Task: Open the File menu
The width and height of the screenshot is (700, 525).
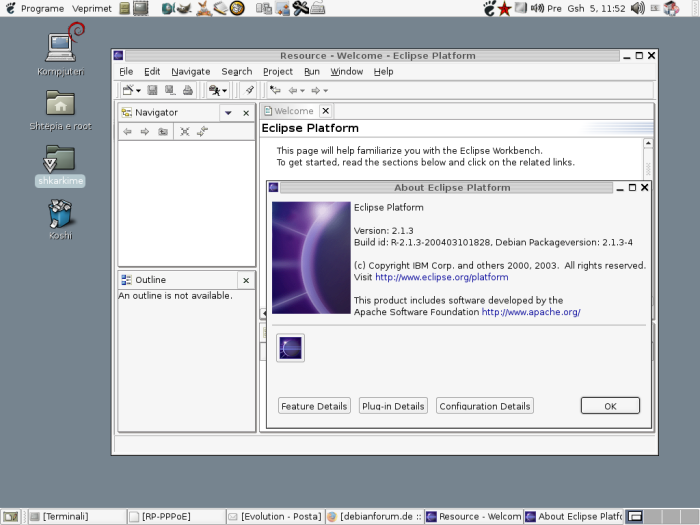Action: (x=126, y=71)
